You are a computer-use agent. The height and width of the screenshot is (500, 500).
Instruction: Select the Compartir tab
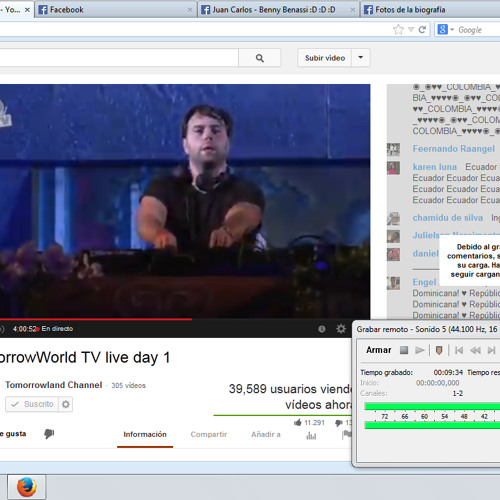[x=209, y=434]
